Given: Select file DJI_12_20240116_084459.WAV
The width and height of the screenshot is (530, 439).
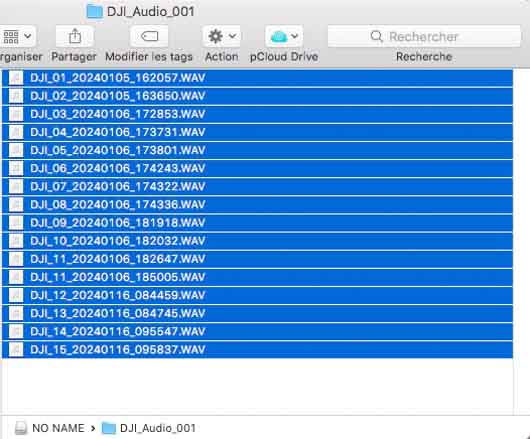Looking at the screenshot, I should click(257, 295).
